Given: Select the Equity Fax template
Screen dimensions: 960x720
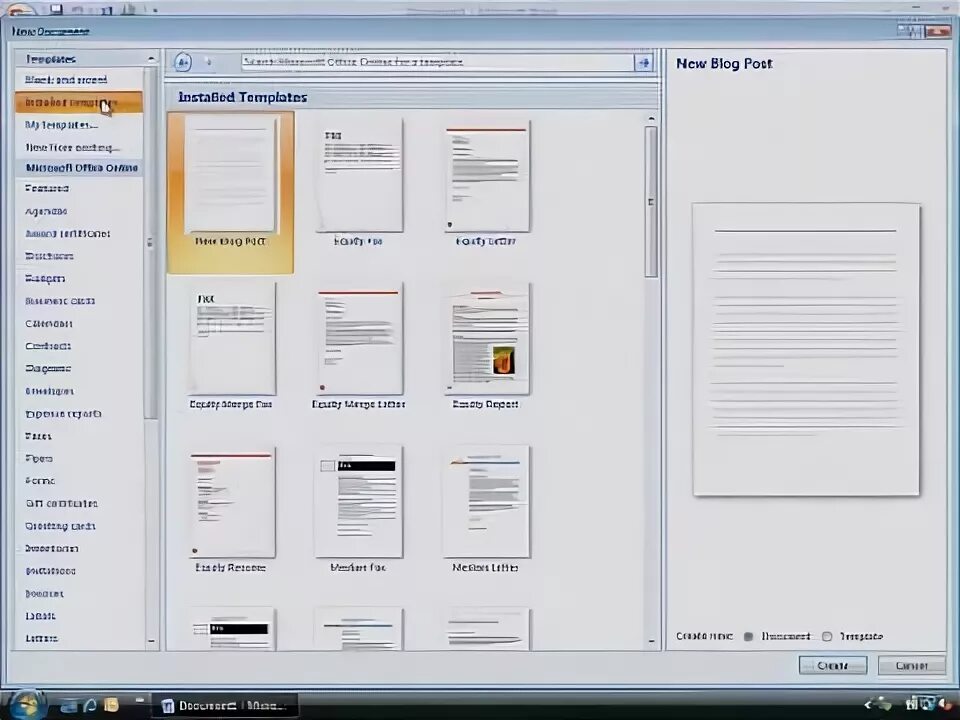Looking at the screenshot, I should click(x=359, y=182).
